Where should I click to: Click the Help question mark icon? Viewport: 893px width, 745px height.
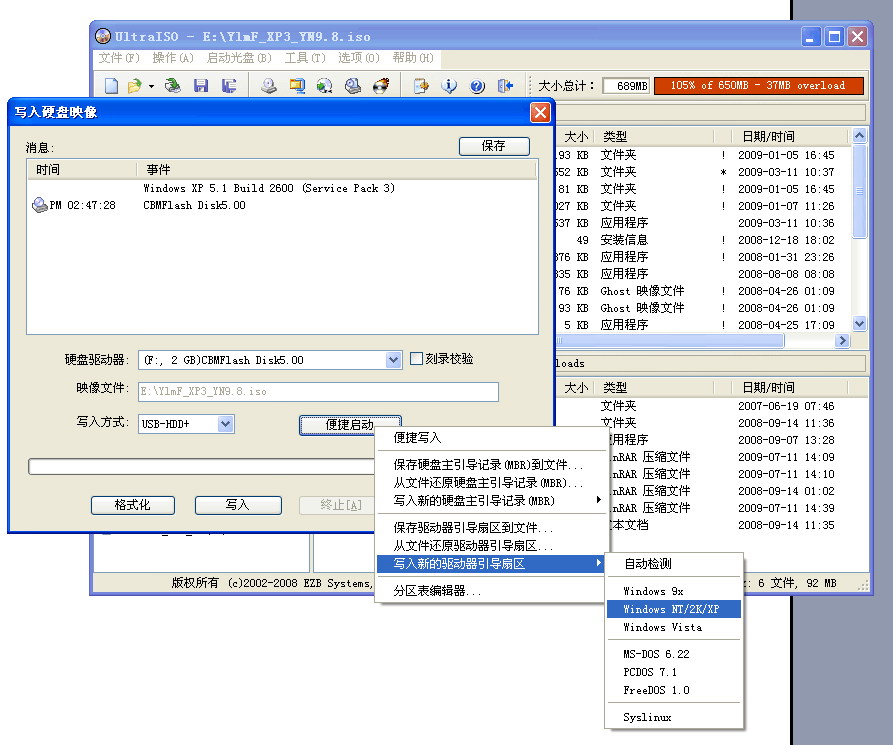tap(477, 86)
